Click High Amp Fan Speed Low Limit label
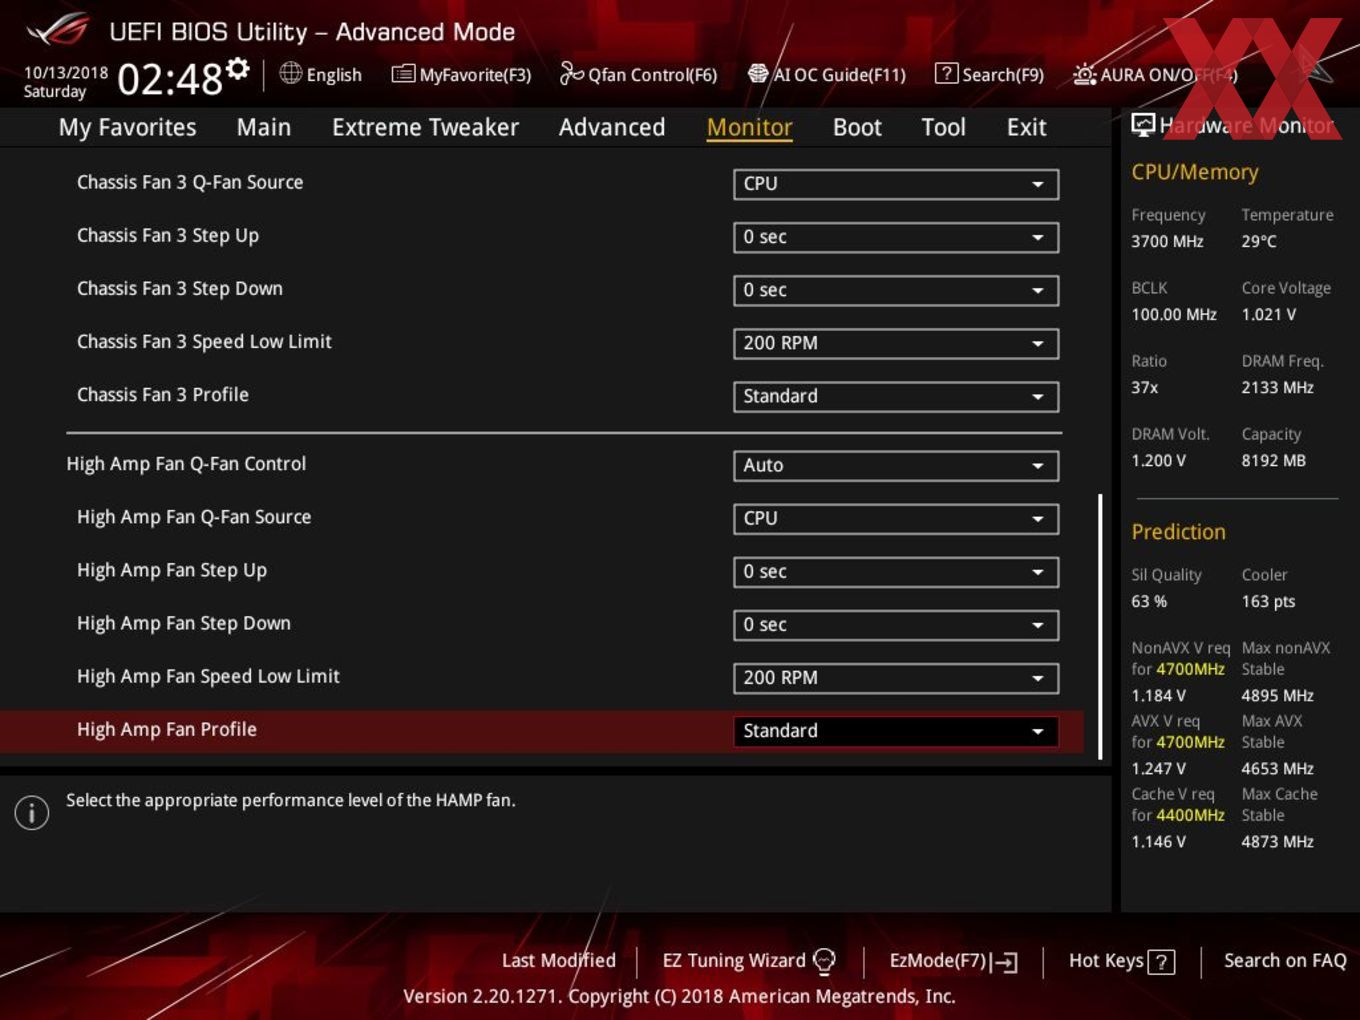1360x1020 pixels. pyautogui.click(x=208, y=677)
